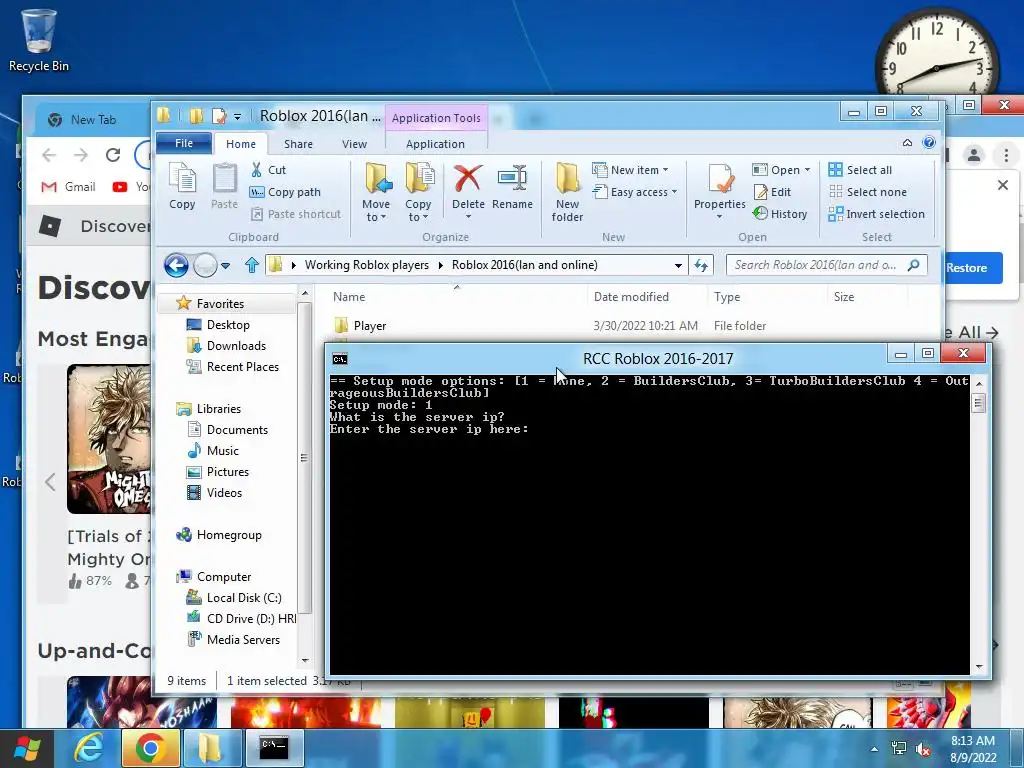
Task: Go back in File Explorer
Action: (x=176, y=265)
